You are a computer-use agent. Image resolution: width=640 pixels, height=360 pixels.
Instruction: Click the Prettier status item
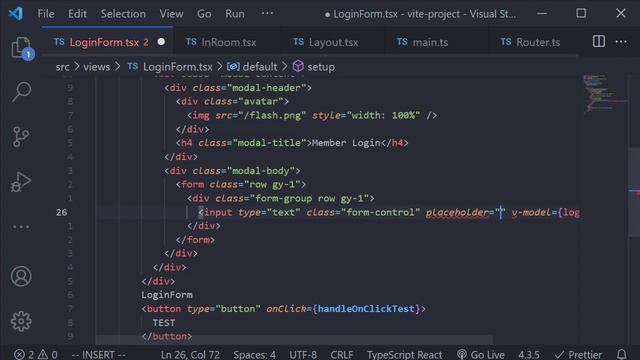click(578, 354)
